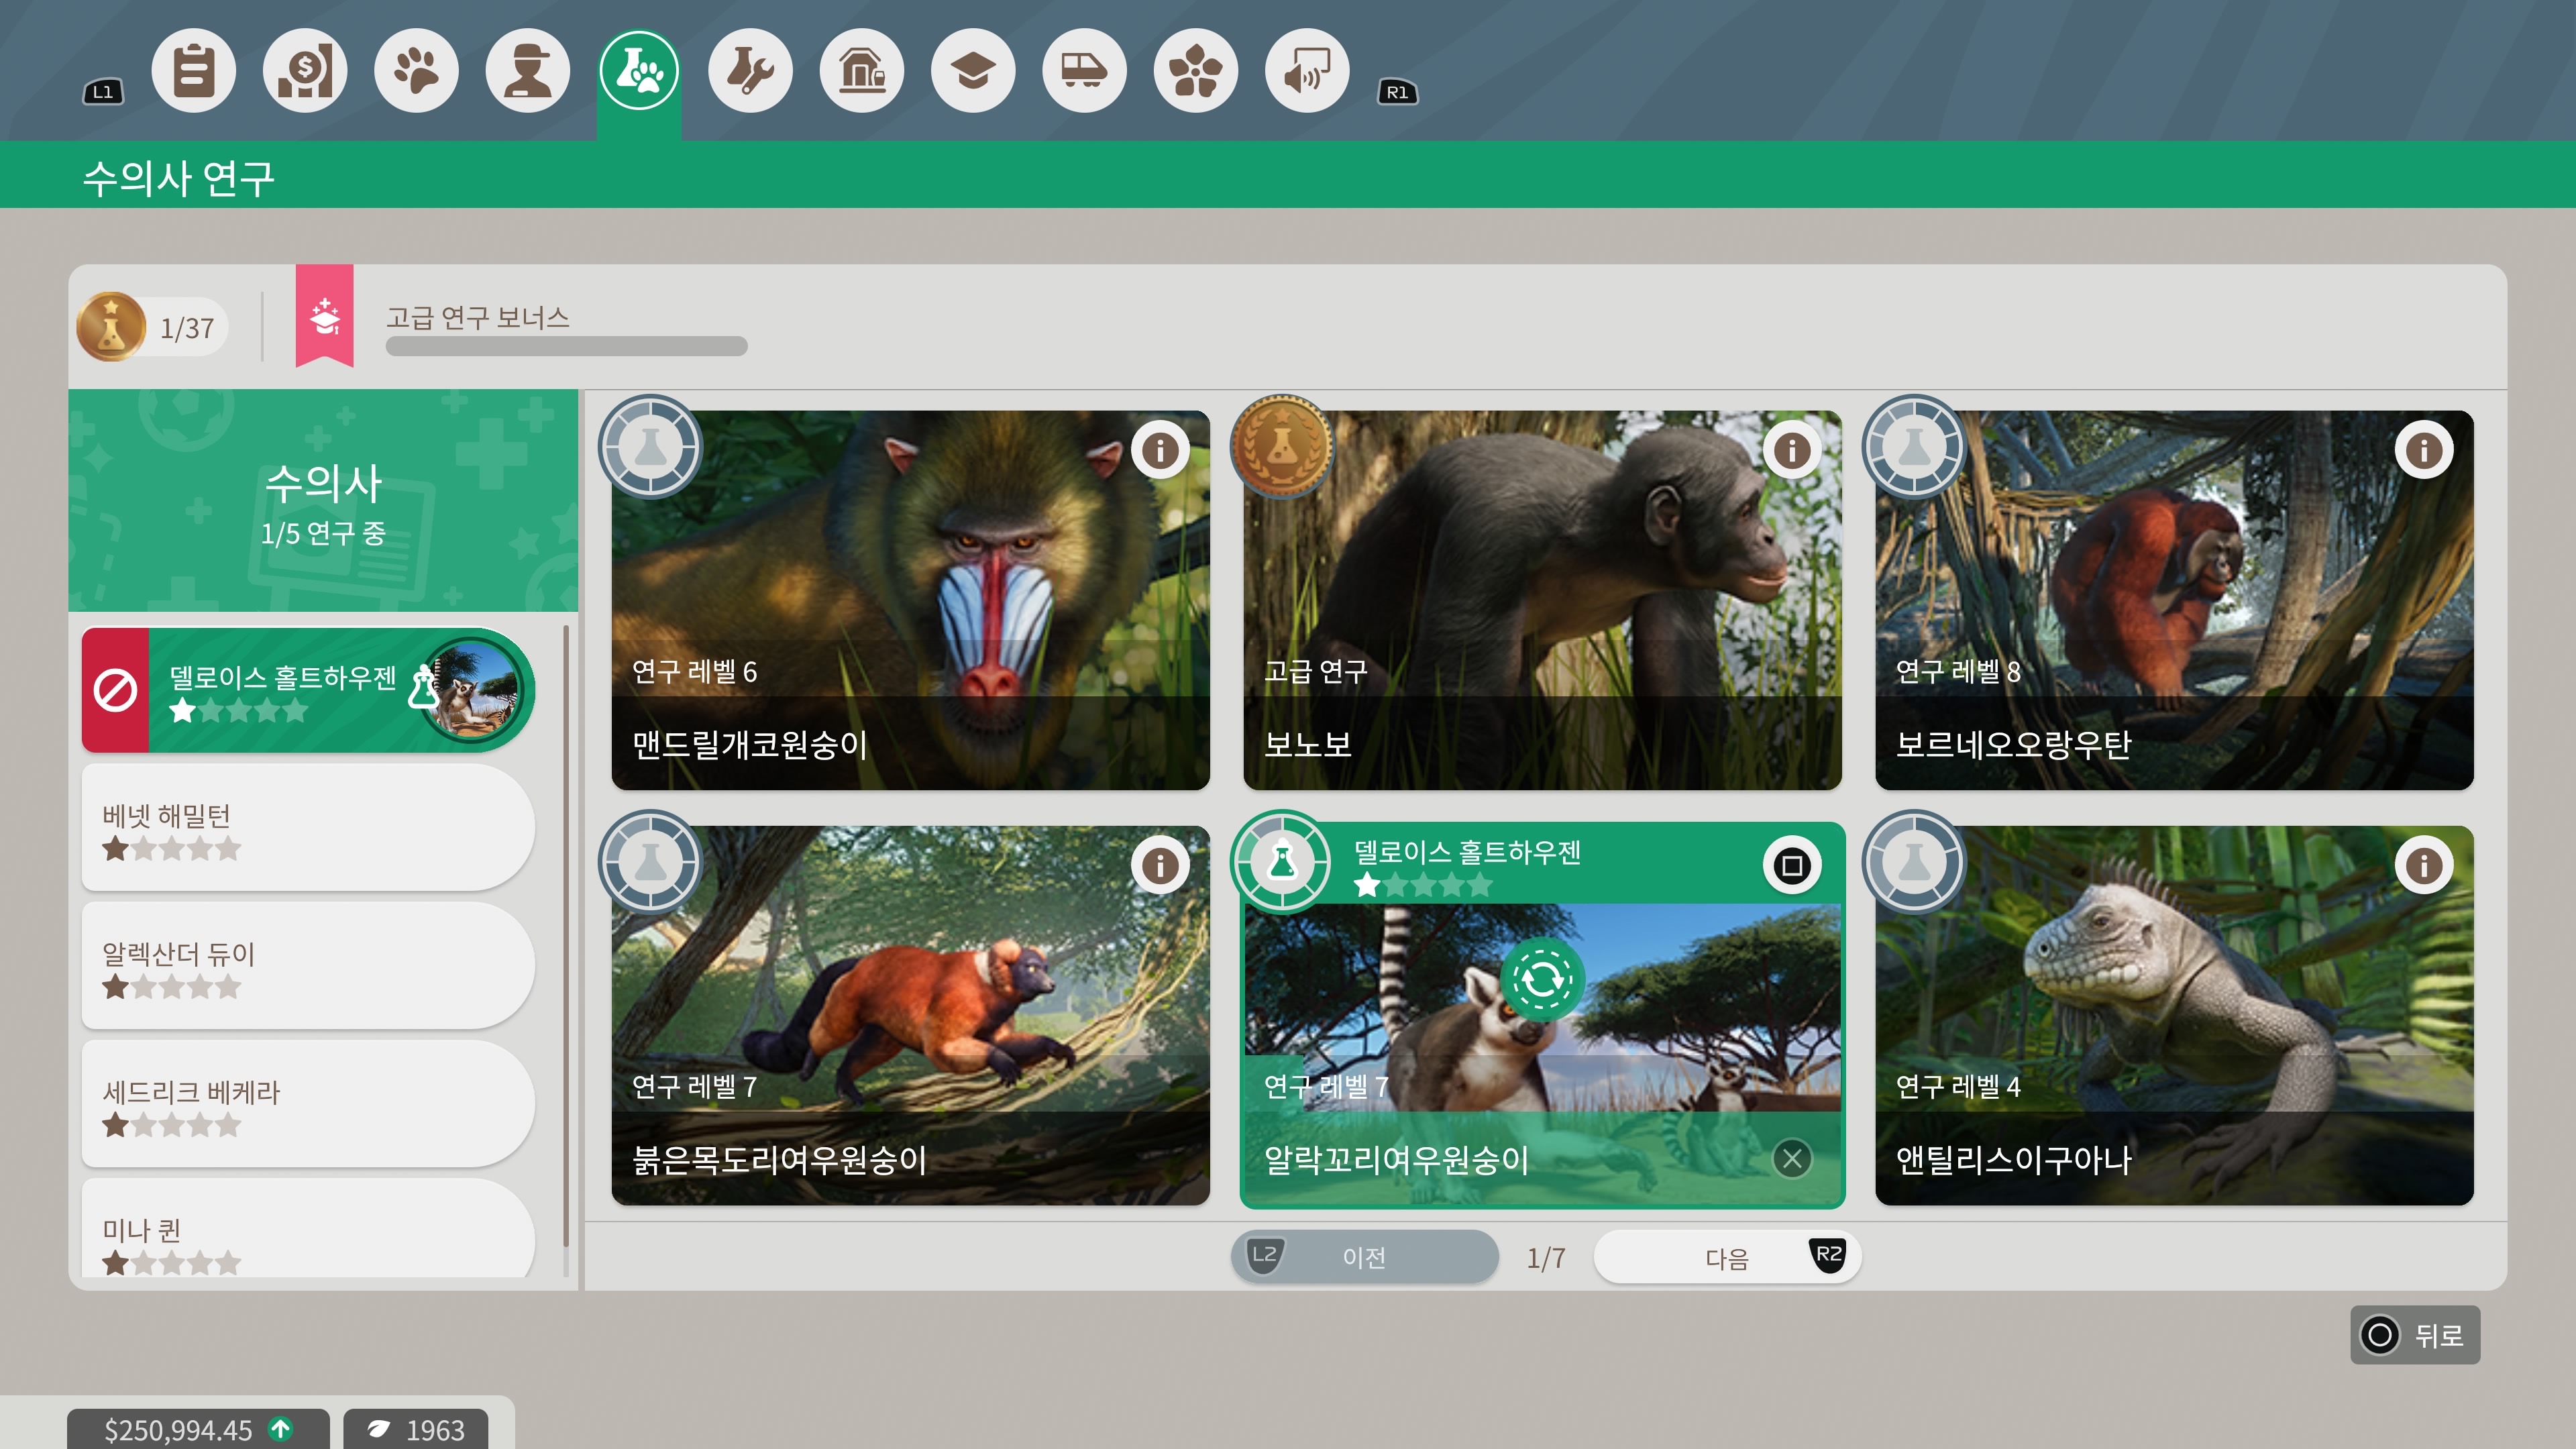Click the bronze medal badge on 보노보

1282,447
